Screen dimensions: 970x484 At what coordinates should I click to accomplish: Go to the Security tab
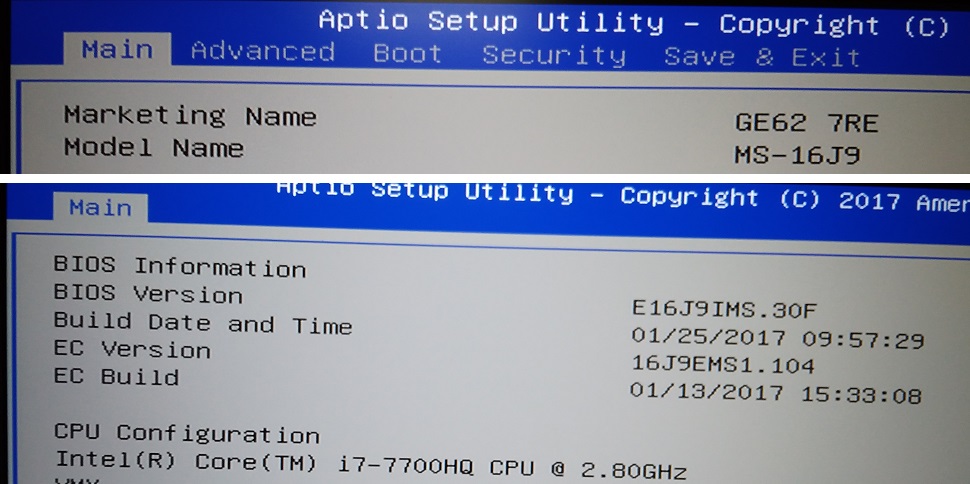[x=554, y=56]
